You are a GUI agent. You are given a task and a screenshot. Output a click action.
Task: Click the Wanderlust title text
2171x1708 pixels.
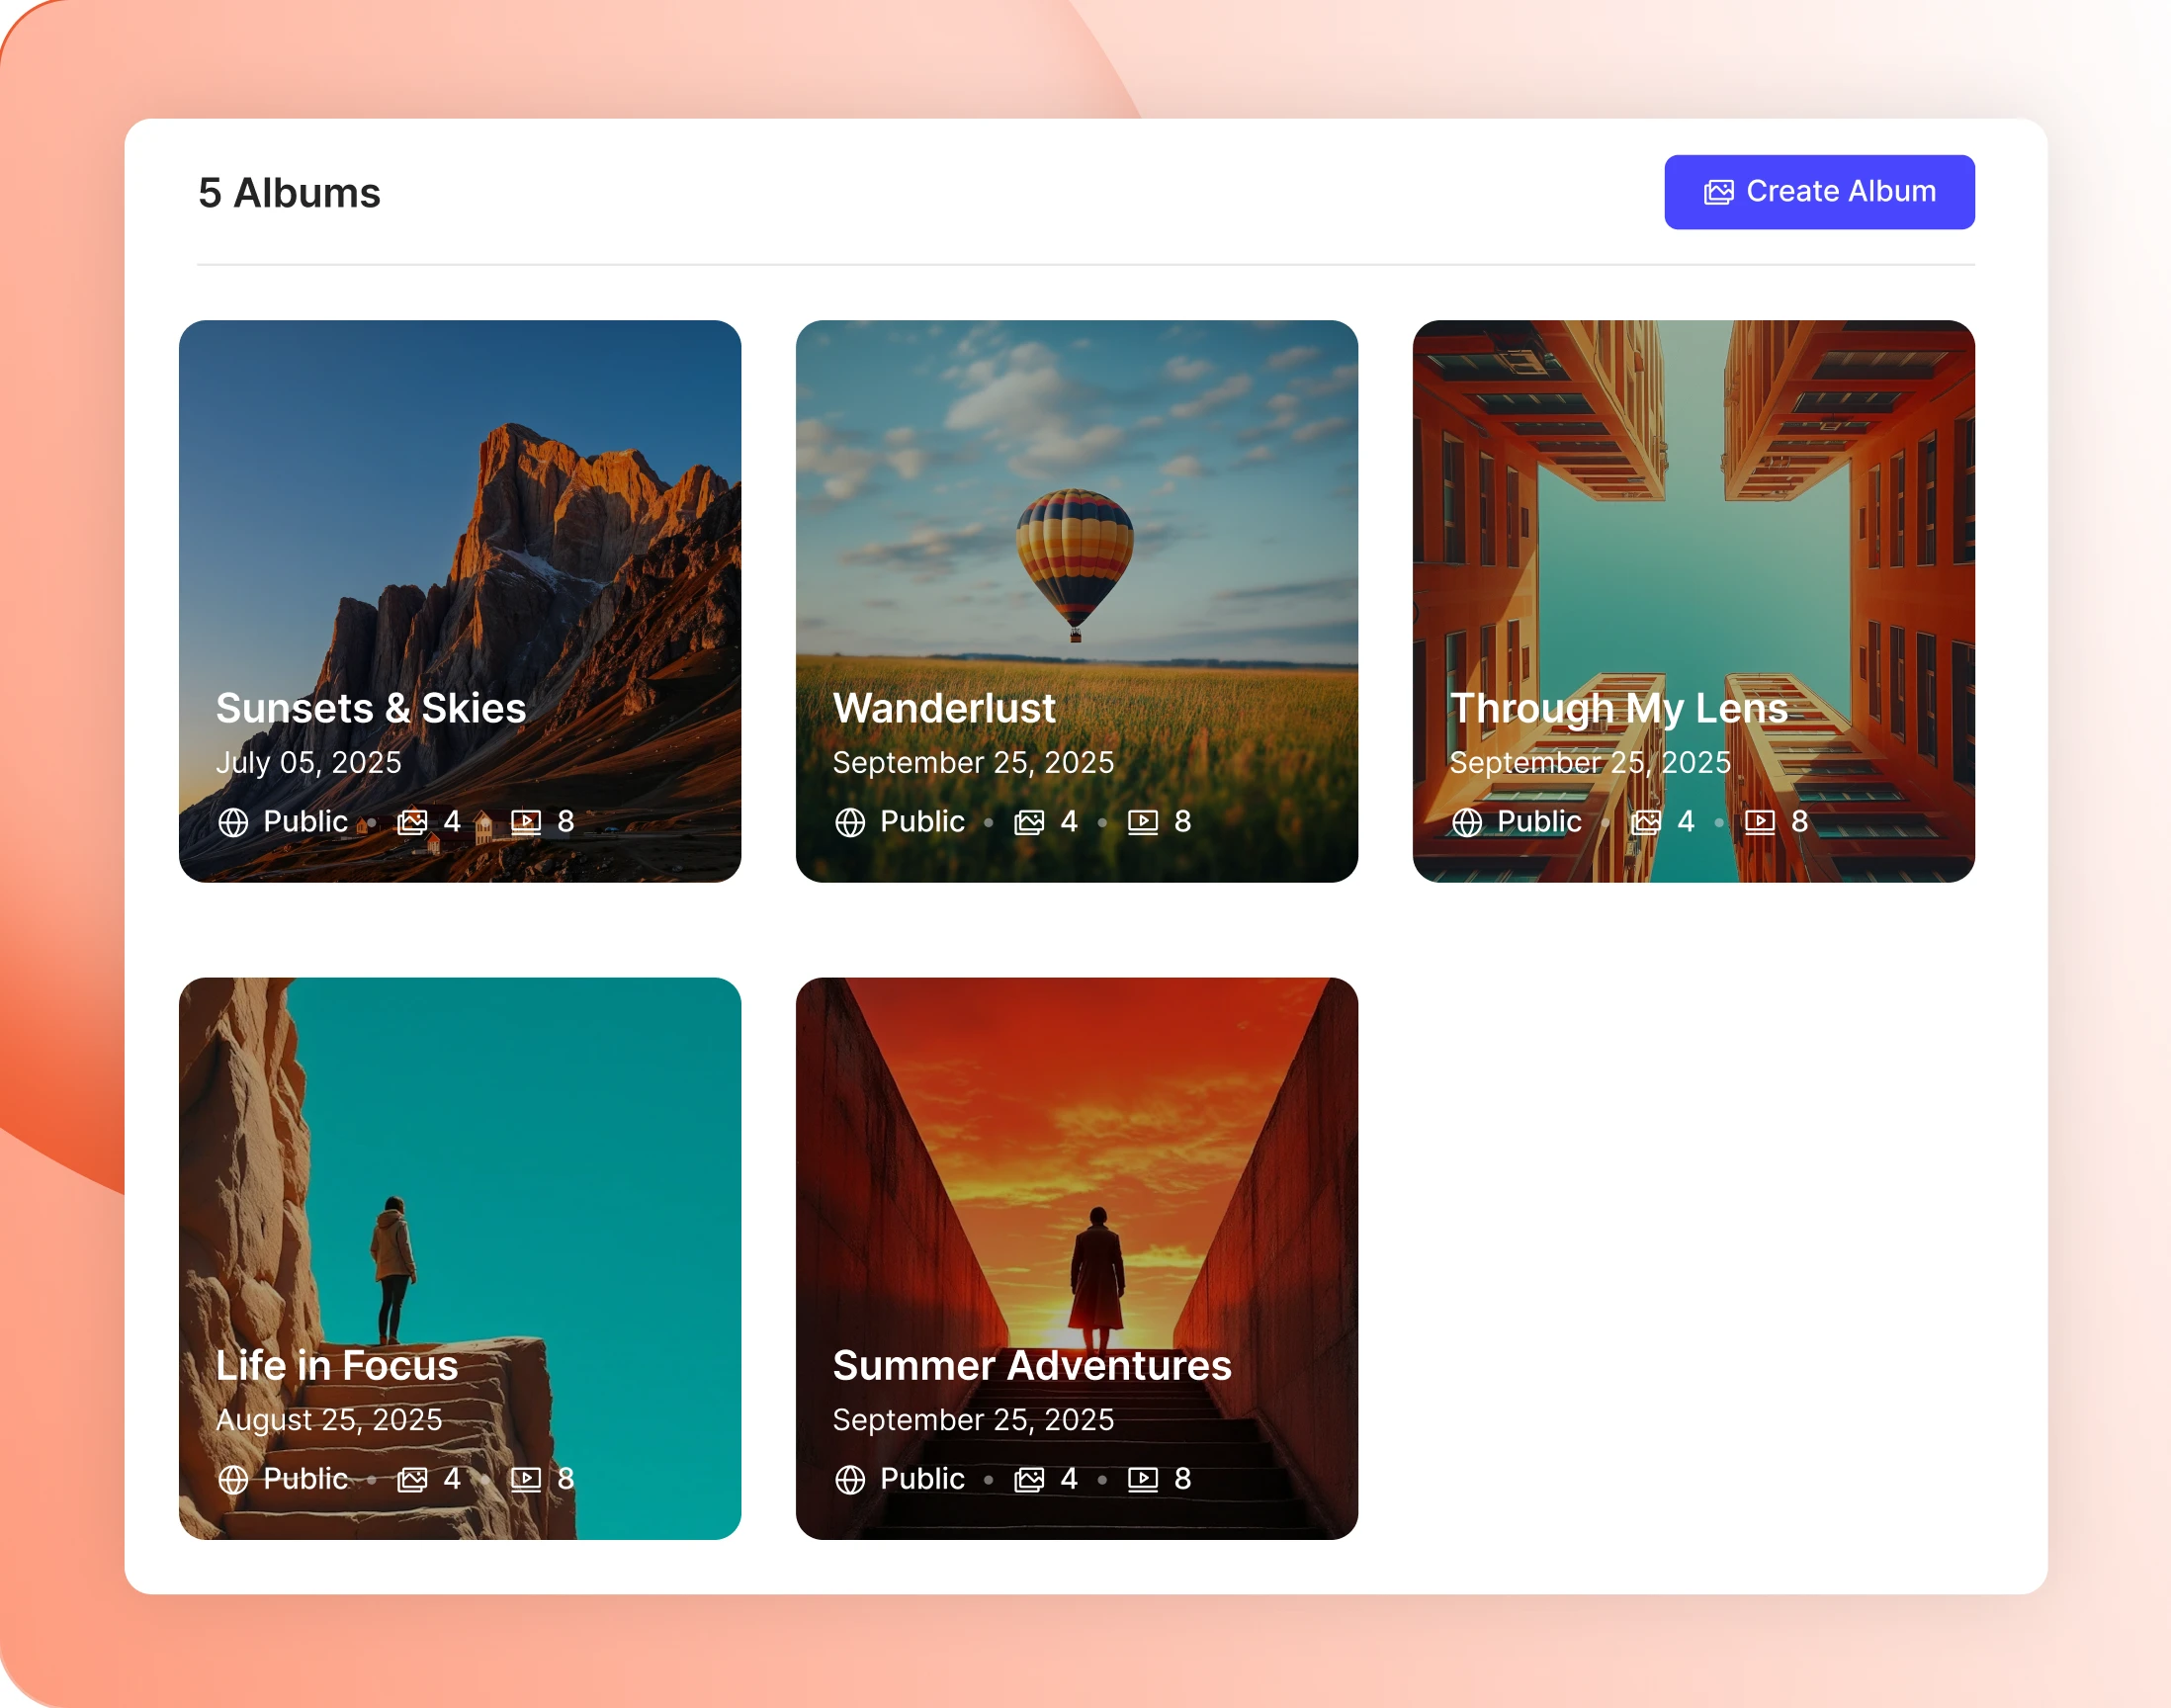tap(944, 708)
